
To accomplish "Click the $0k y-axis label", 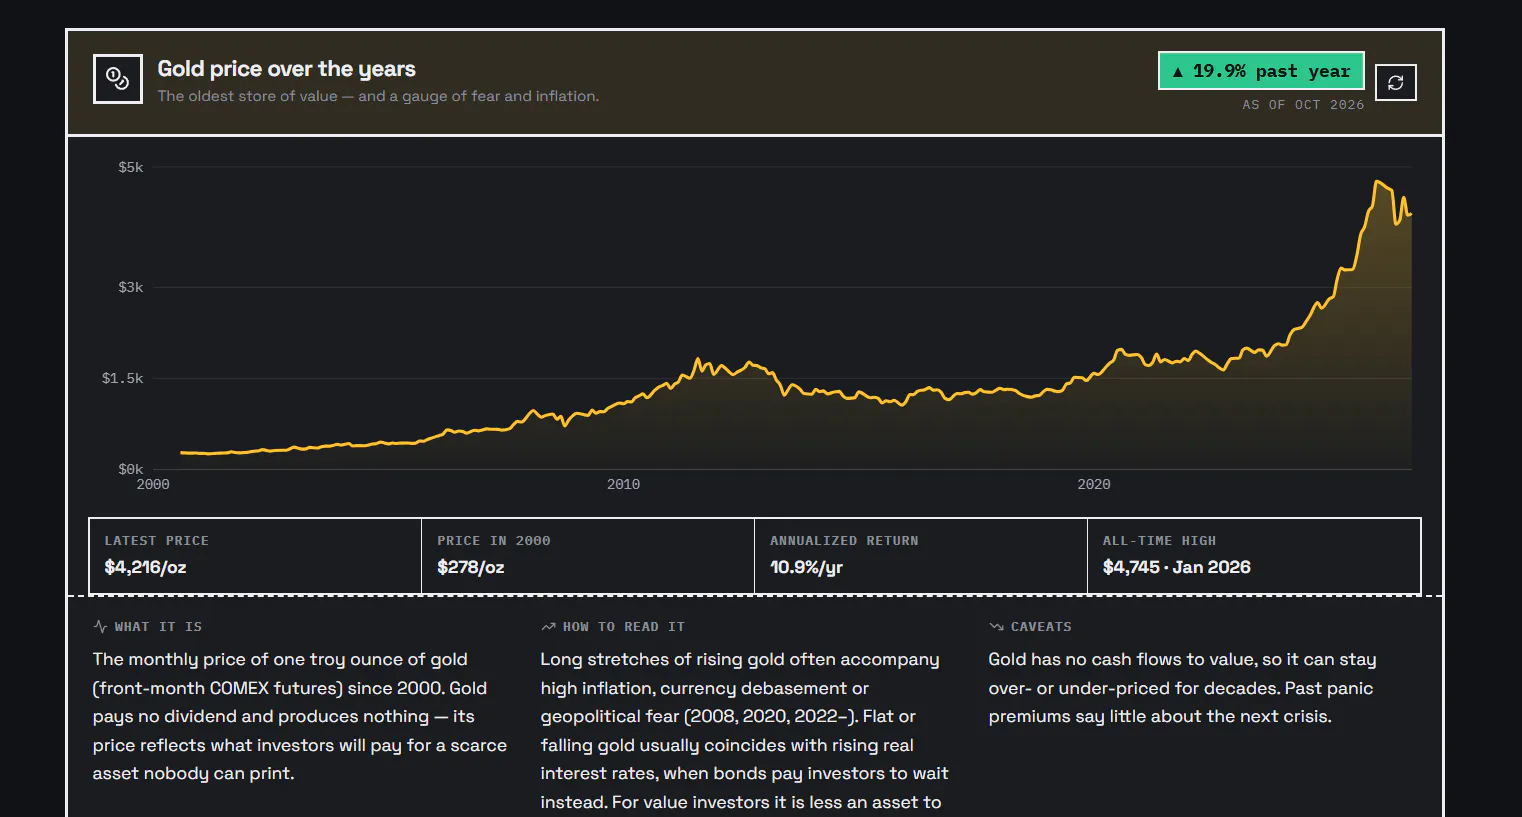I will click(x=131, y=469).
